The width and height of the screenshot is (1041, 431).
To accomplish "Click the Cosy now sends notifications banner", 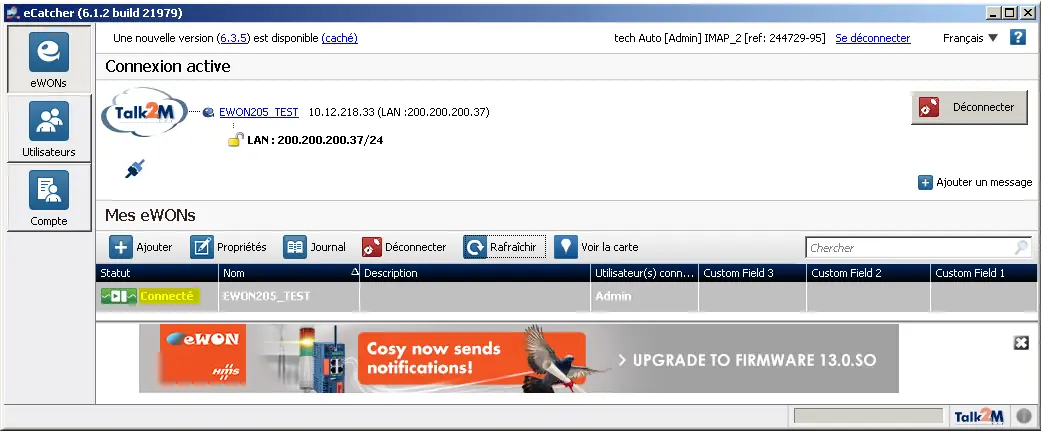I will tap(471, 359).
